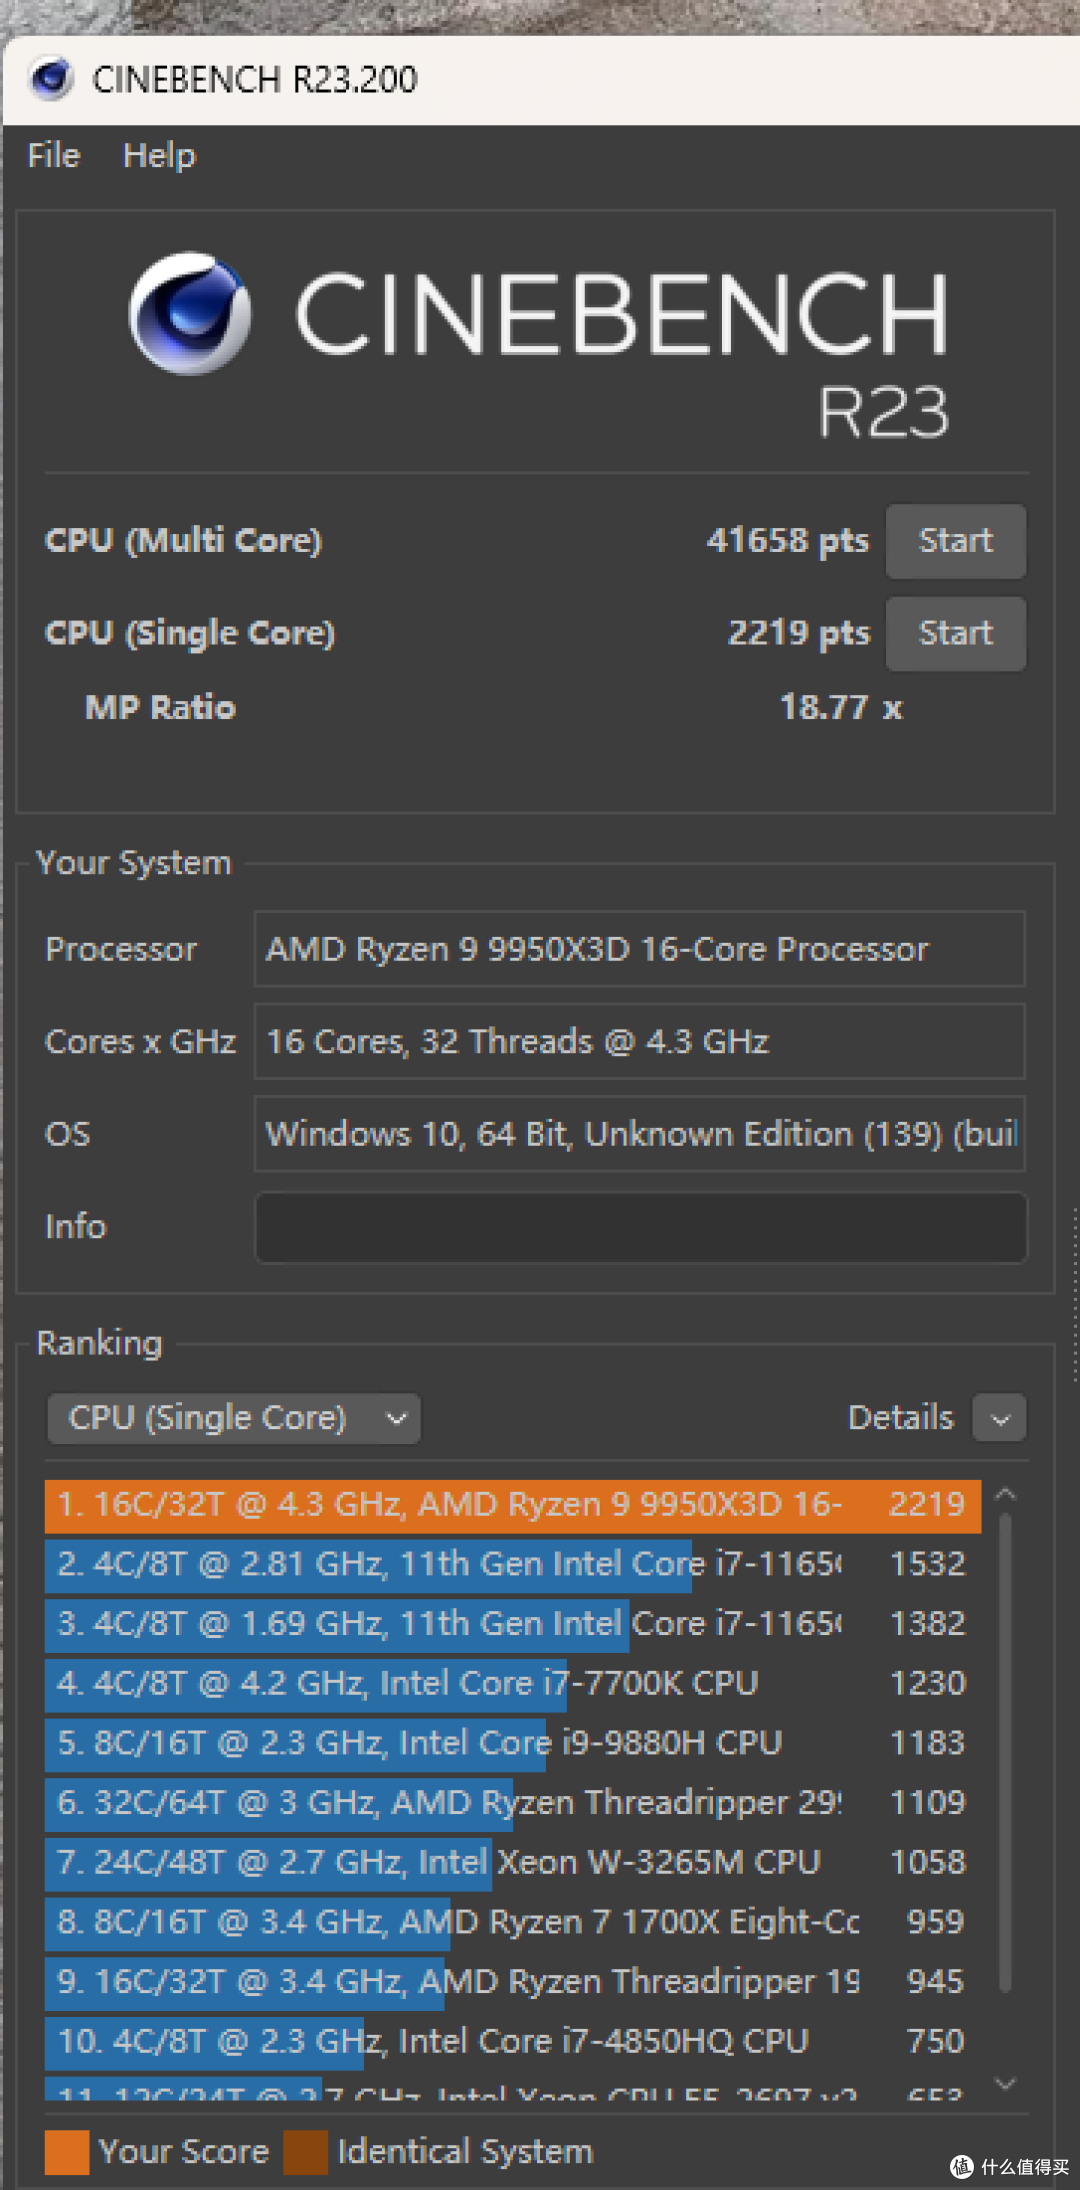This screenshot has height=2190, width=1080.
Task: Click the Info input field
Action: 640,1227
